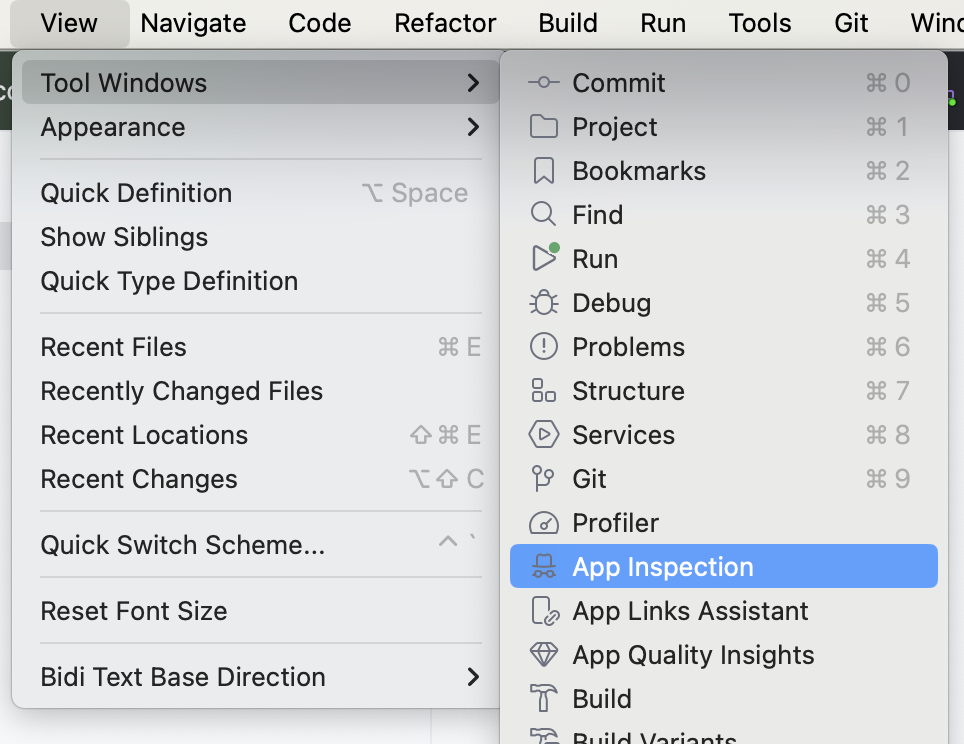
Task: Click the Commit tool window icon
Action: coord(543,83)
